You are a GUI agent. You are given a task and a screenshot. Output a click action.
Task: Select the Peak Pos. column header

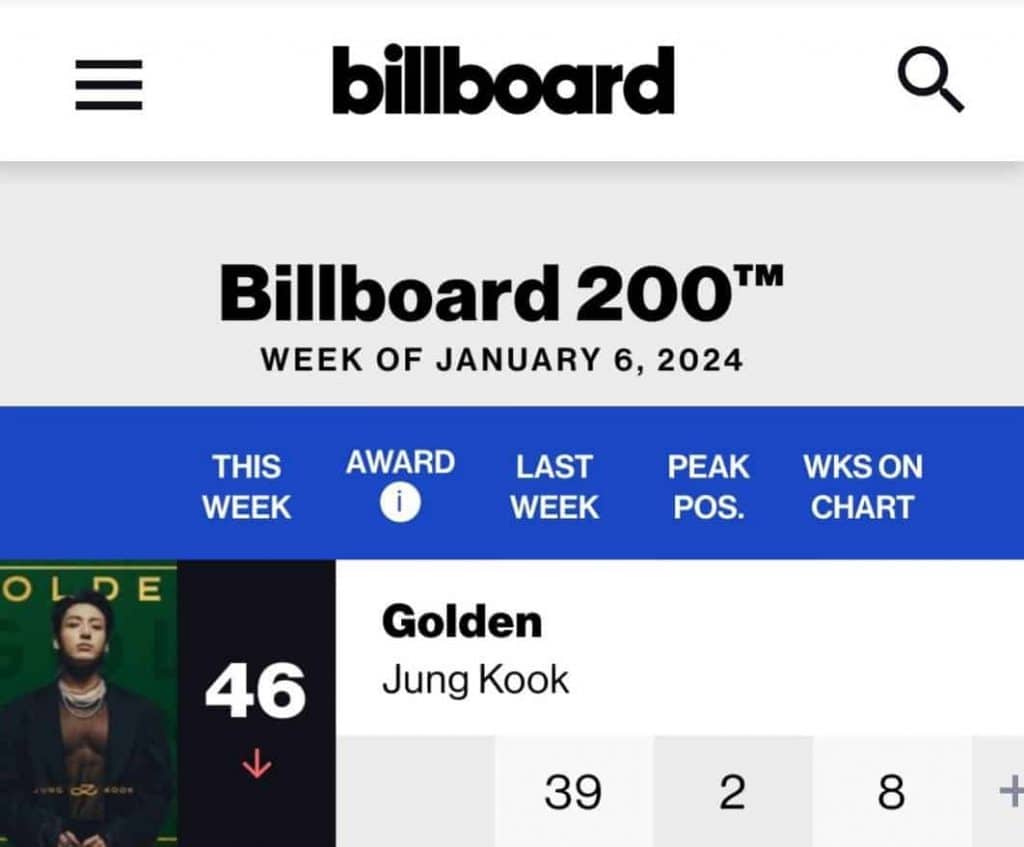(x=709, y=486)
